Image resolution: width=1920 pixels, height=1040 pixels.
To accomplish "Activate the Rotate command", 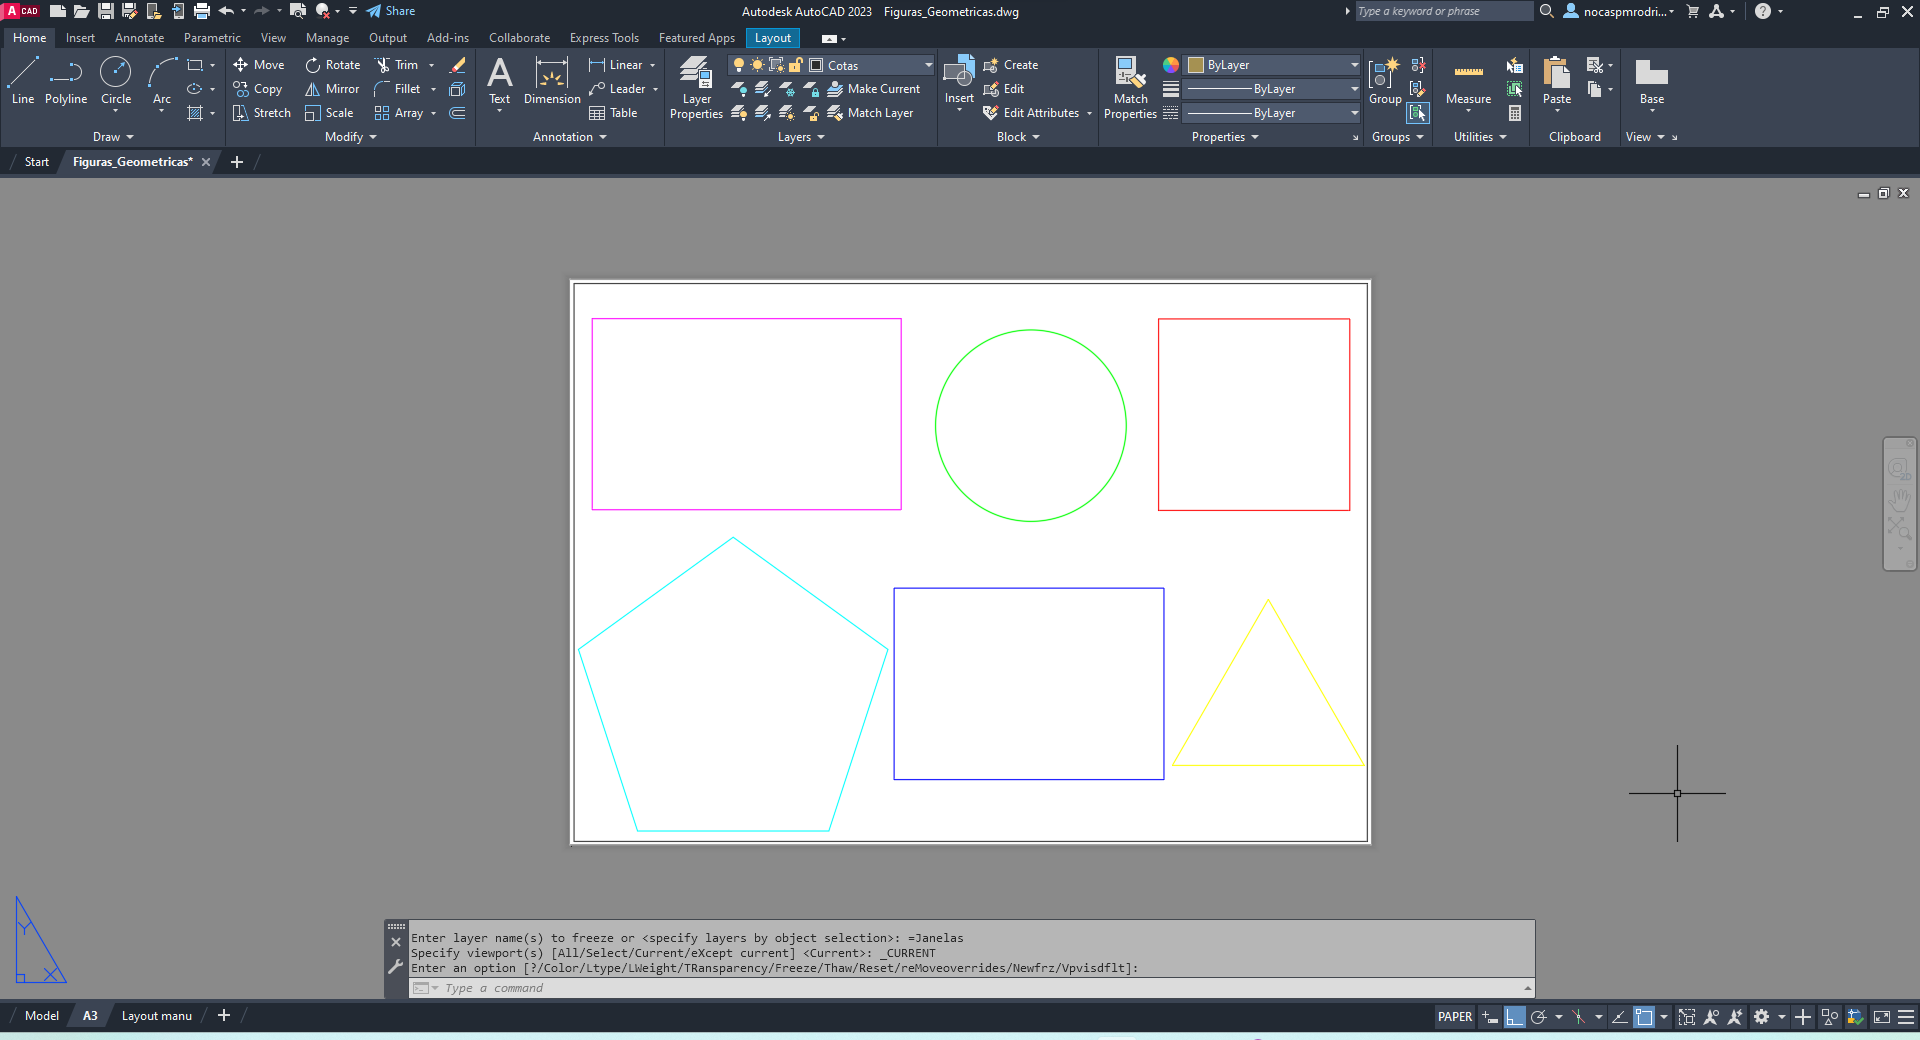I will point(333,65).
